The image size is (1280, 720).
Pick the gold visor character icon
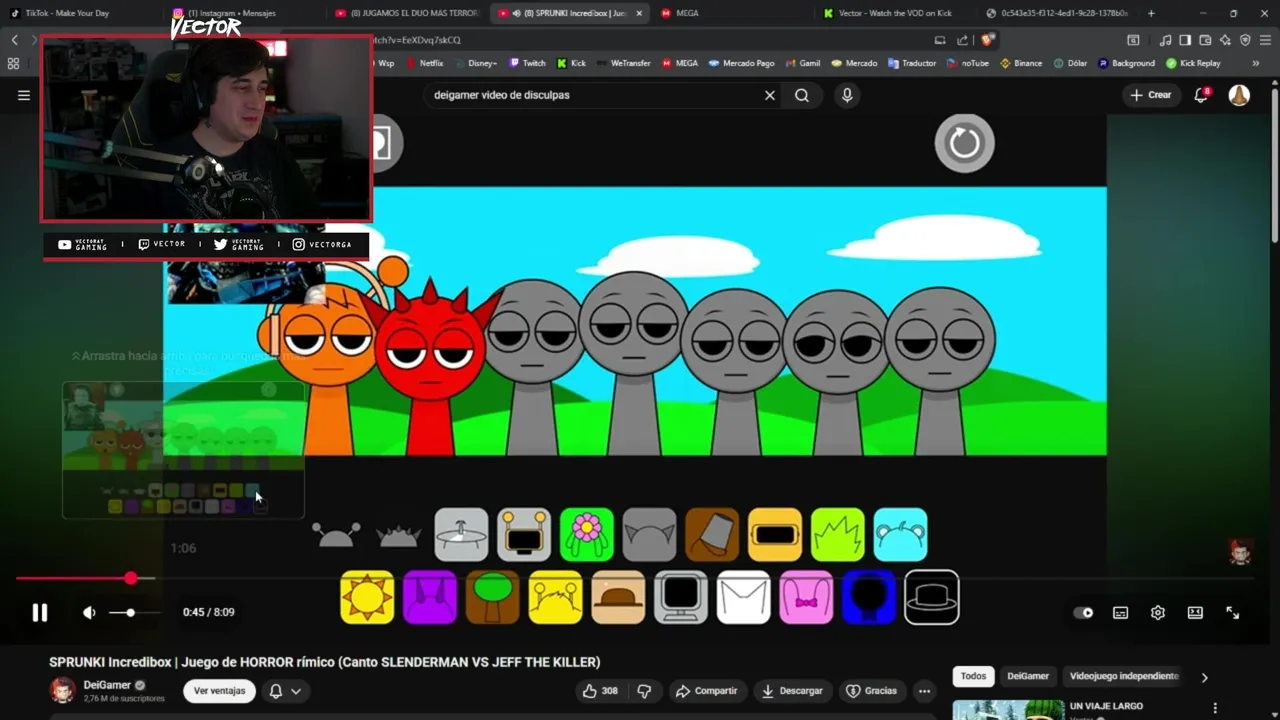[x=775, y=535]
